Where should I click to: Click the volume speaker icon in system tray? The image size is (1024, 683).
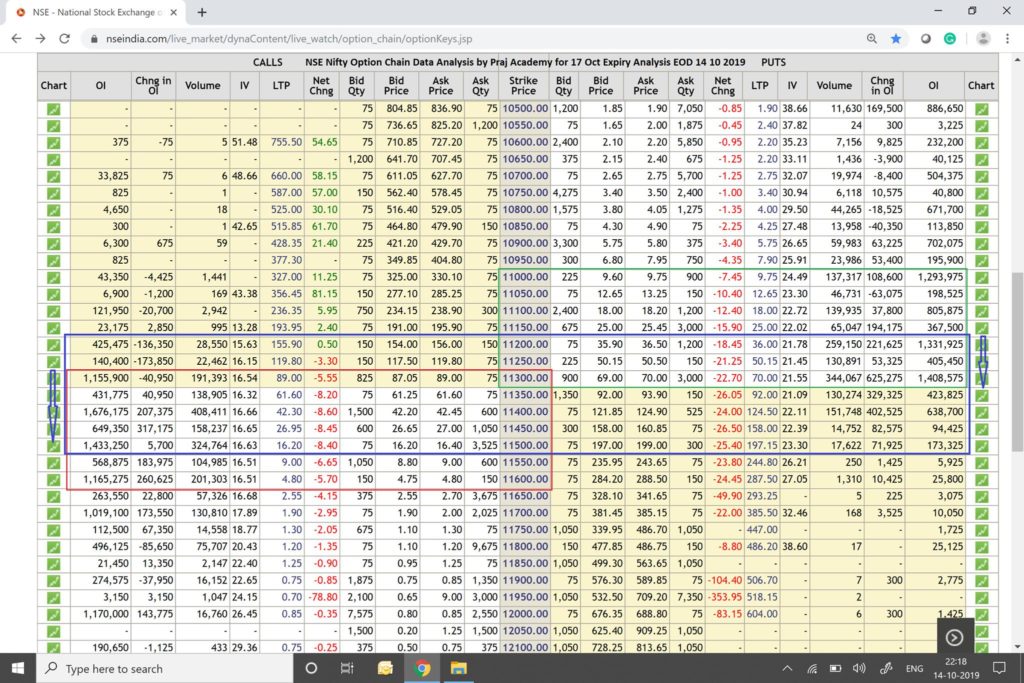[x=858, y=668]
